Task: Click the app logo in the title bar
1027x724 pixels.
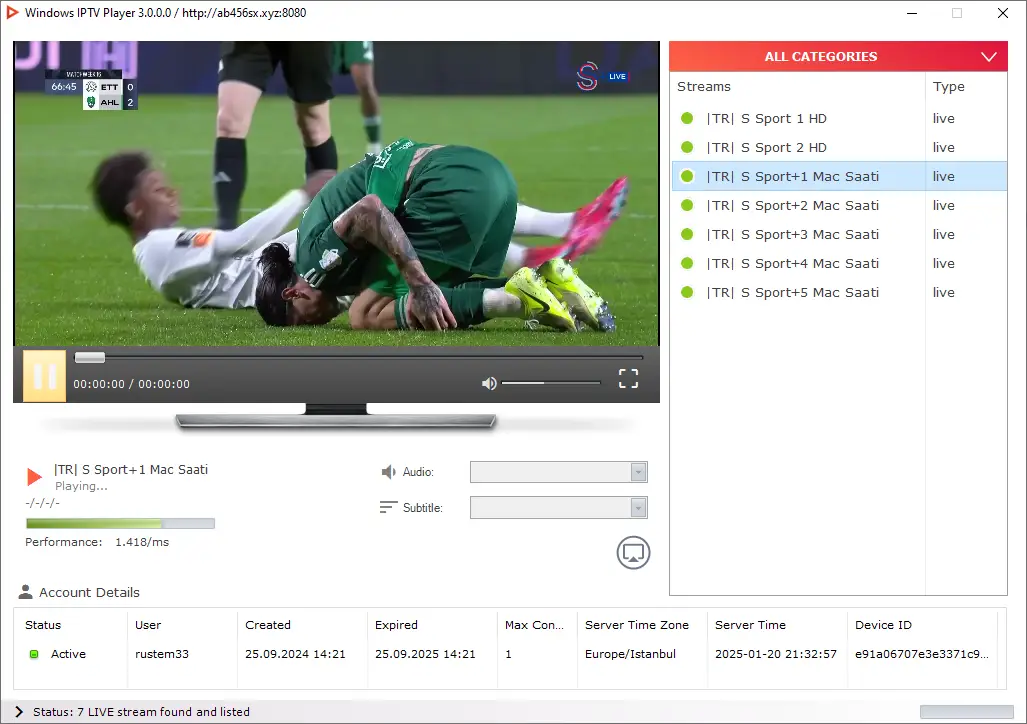Action: (12, 12)
